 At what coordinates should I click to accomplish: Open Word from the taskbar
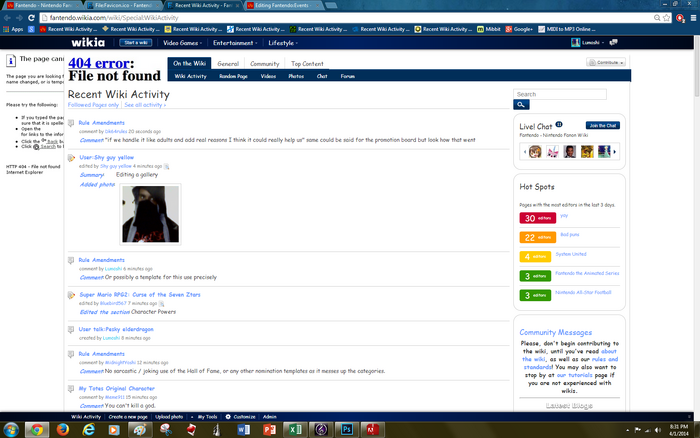(x=244, y=430)
